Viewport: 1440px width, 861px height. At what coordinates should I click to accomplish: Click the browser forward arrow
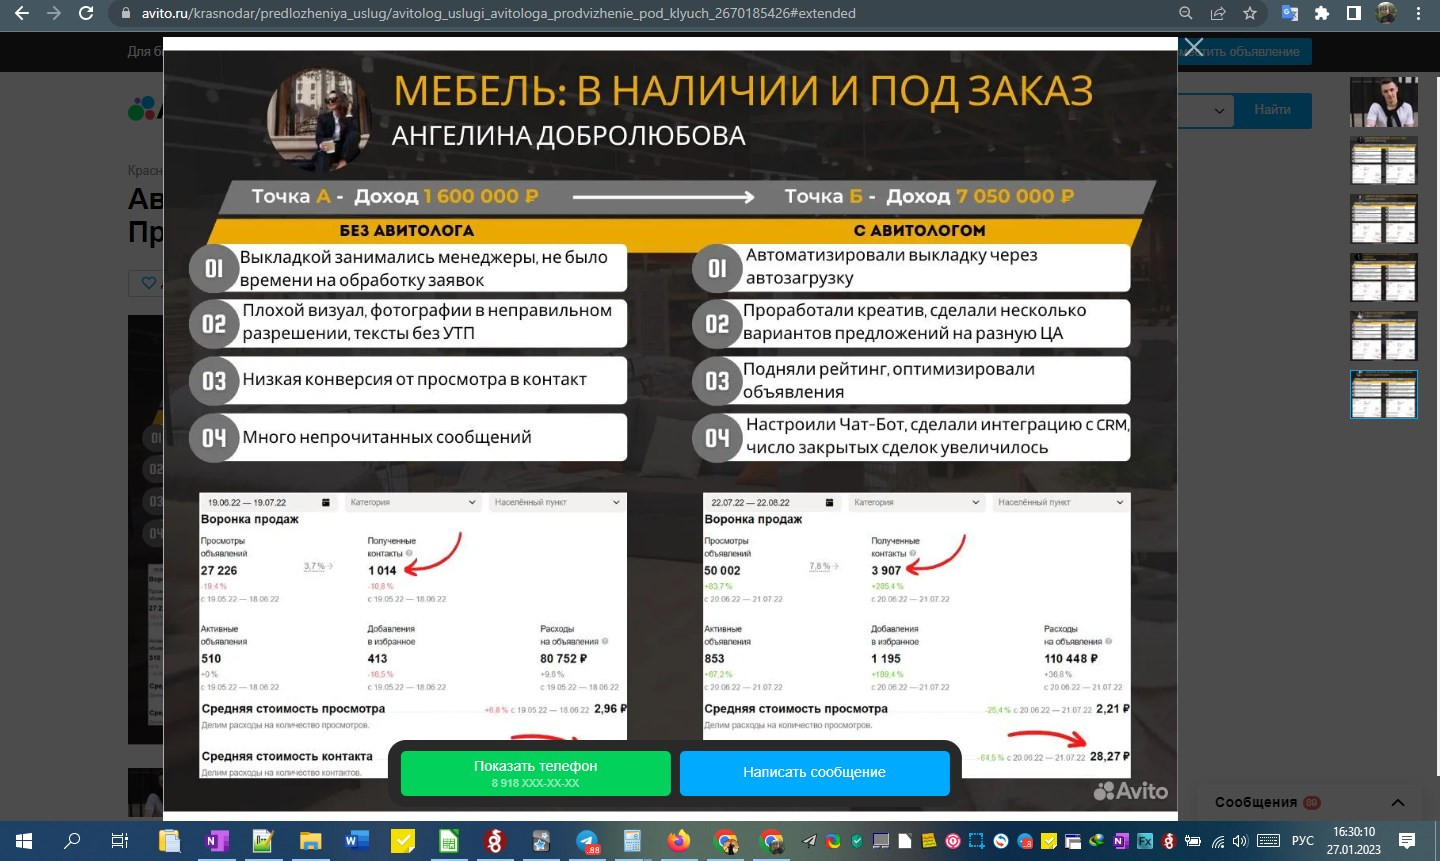point(54,14)
